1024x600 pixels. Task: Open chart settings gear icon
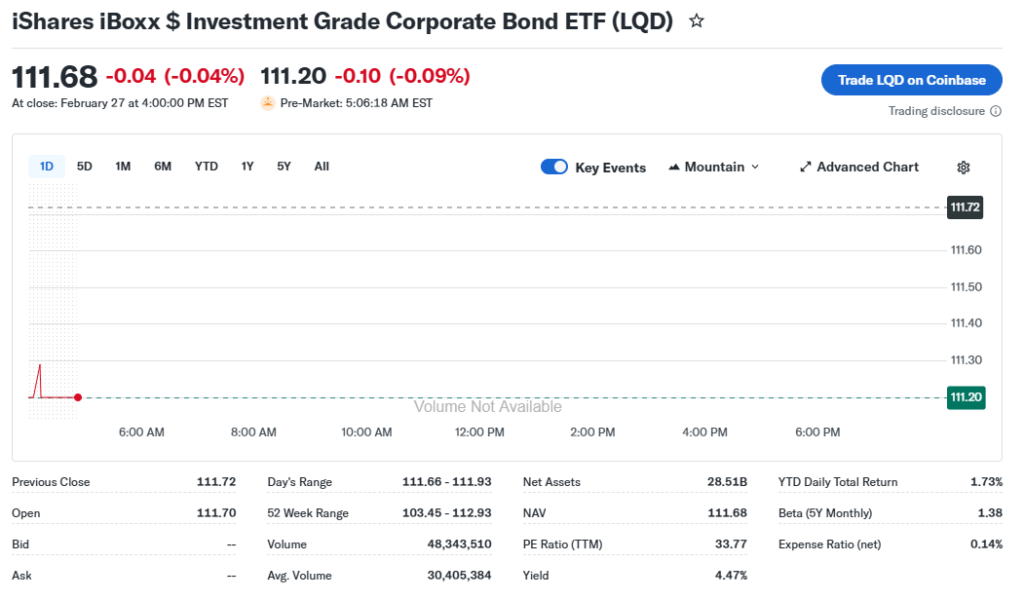964,167
